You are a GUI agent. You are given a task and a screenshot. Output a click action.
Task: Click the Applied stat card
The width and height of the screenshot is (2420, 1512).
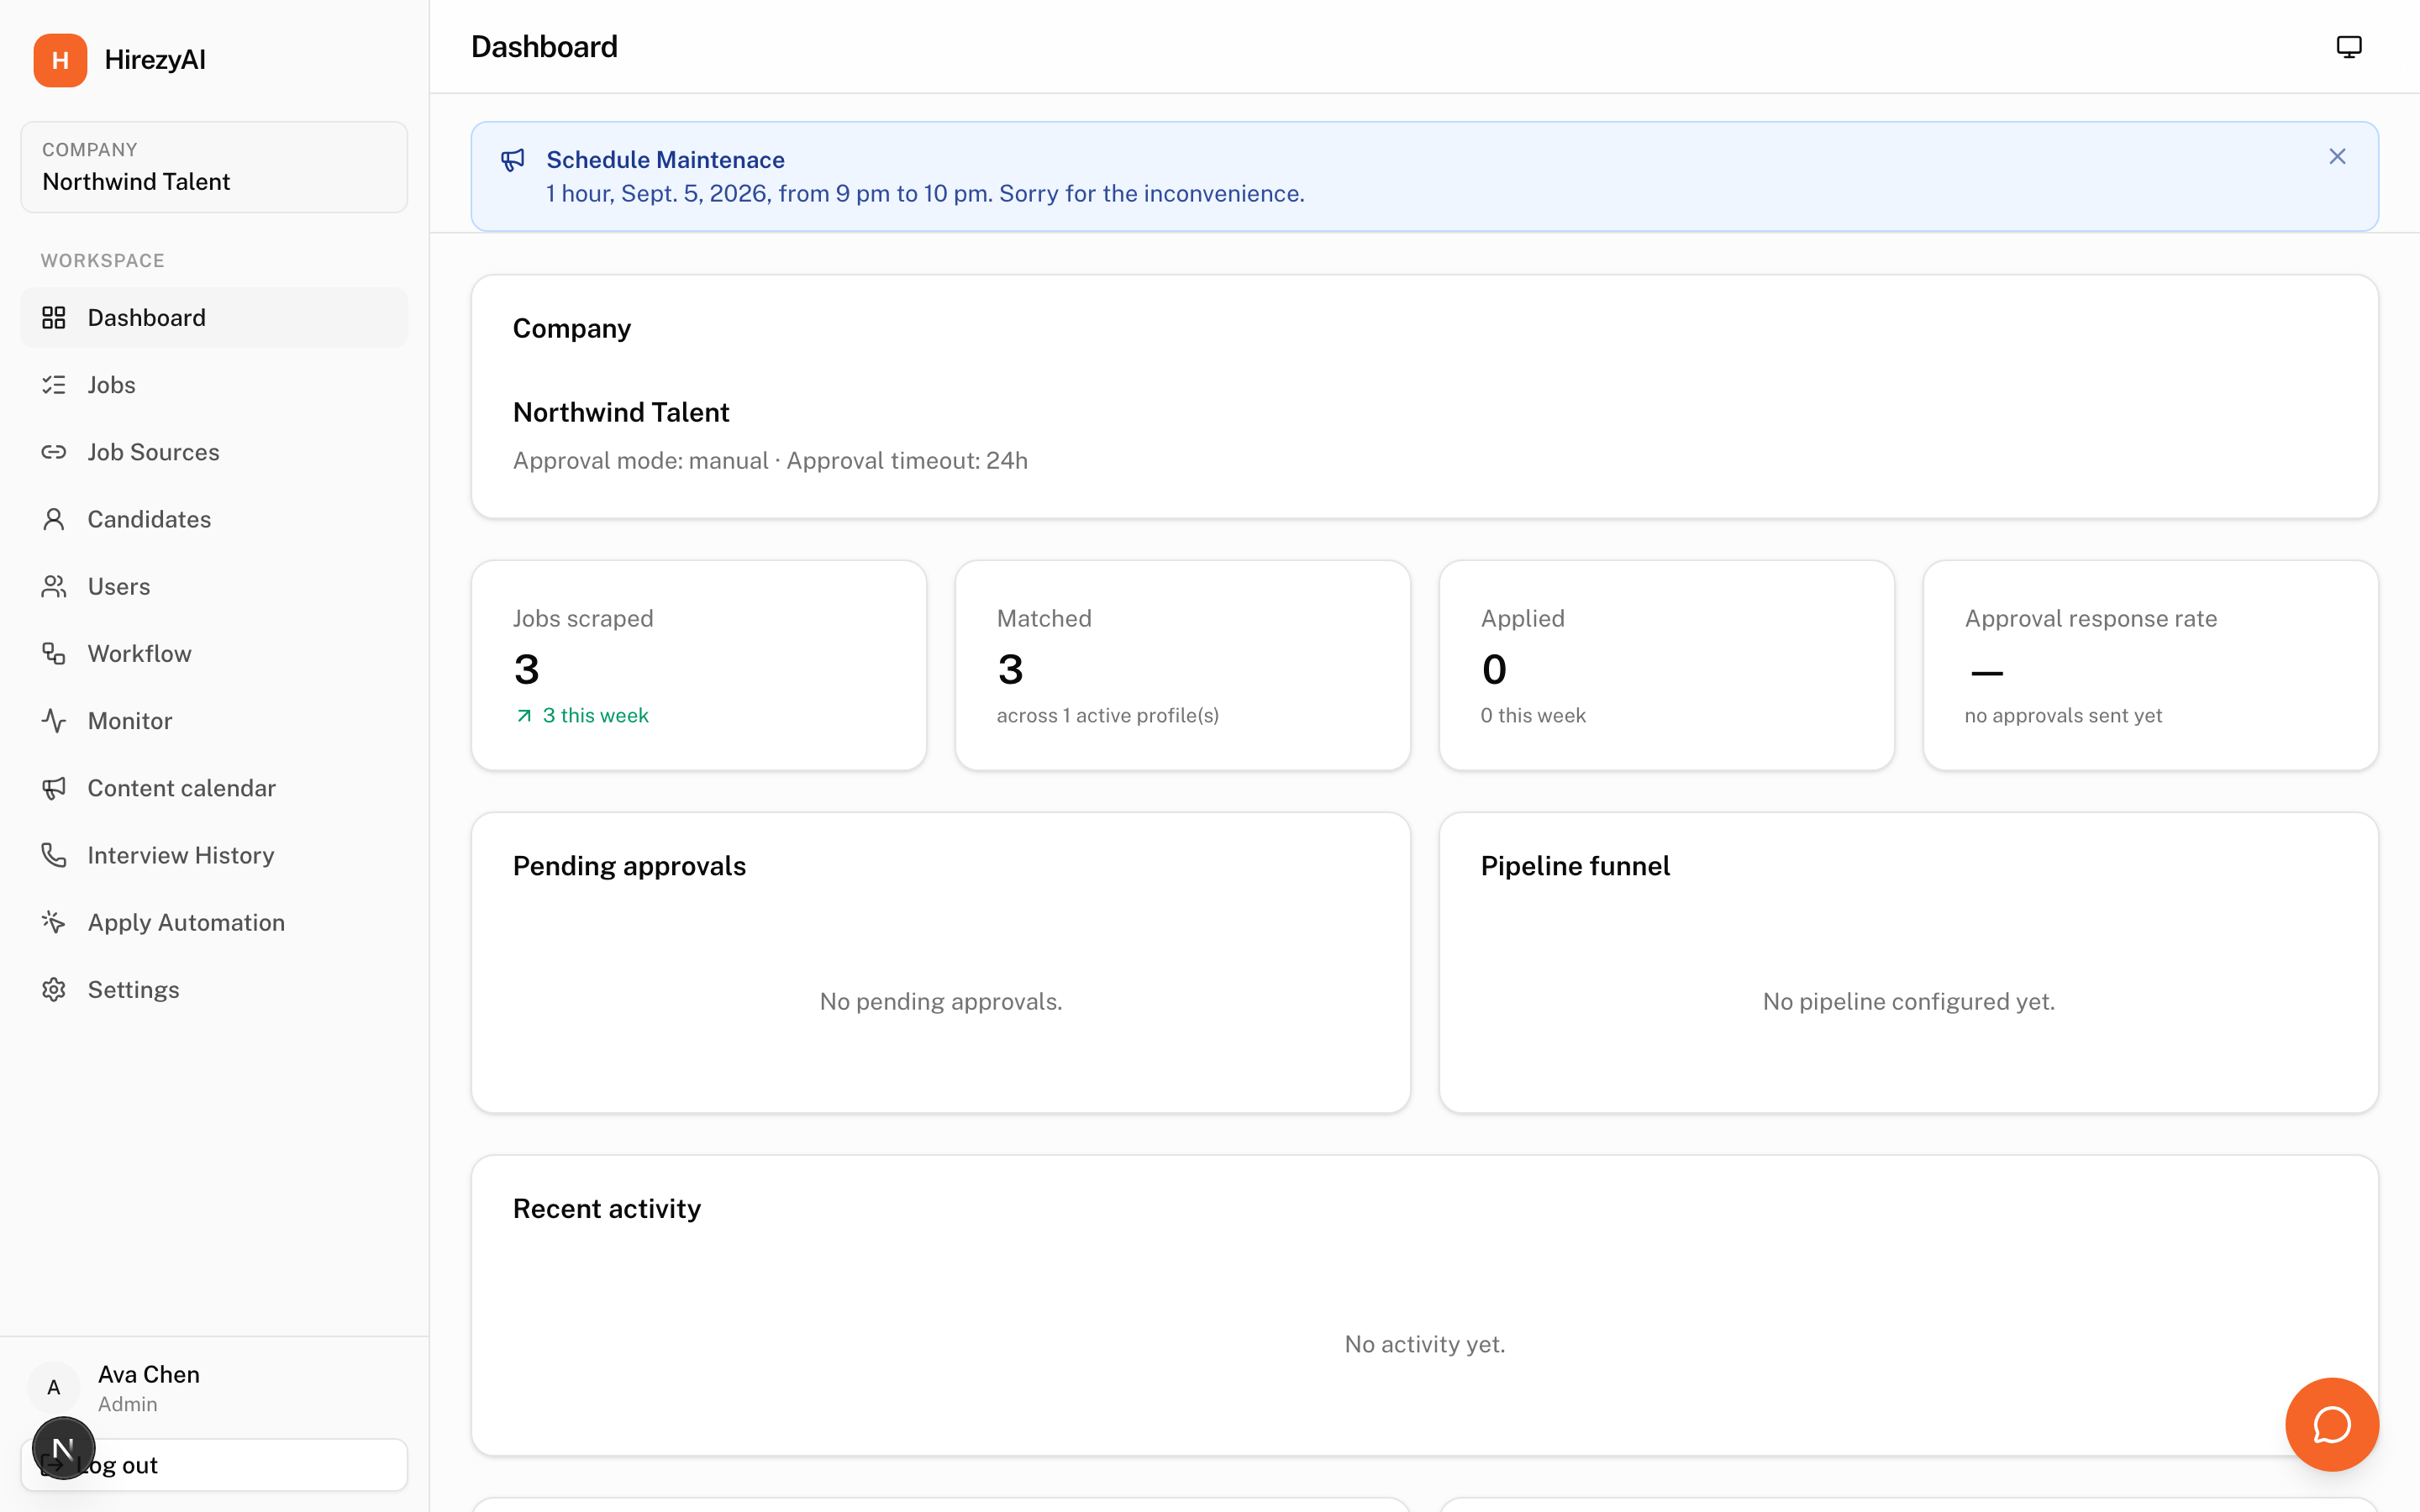pyautogui.click(x=1667, y=665)
